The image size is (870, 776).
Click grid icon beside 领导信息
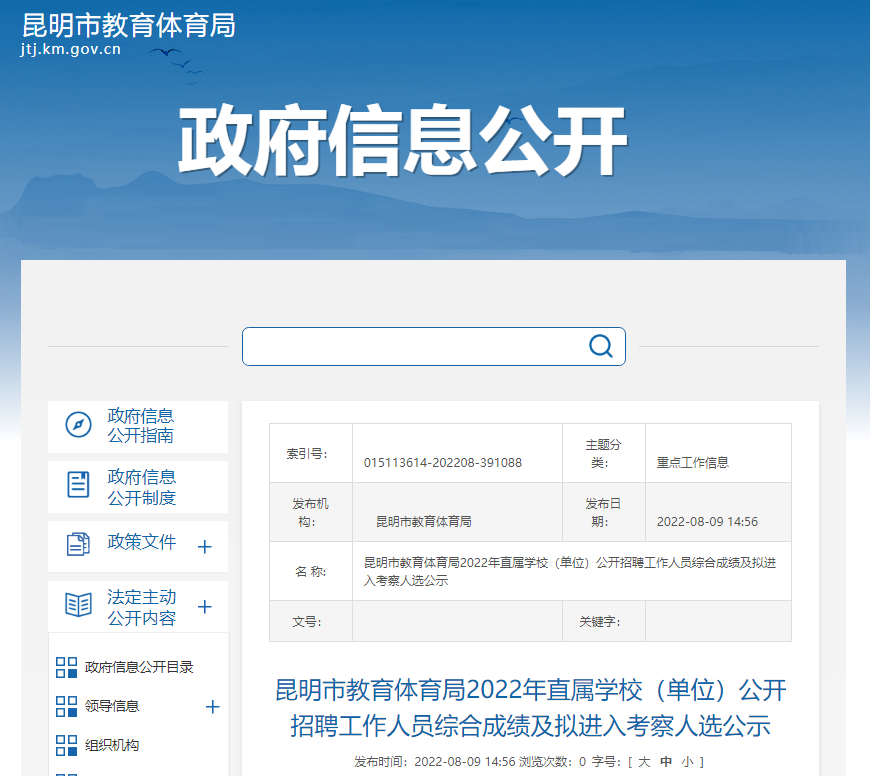(x=67, y=706)
